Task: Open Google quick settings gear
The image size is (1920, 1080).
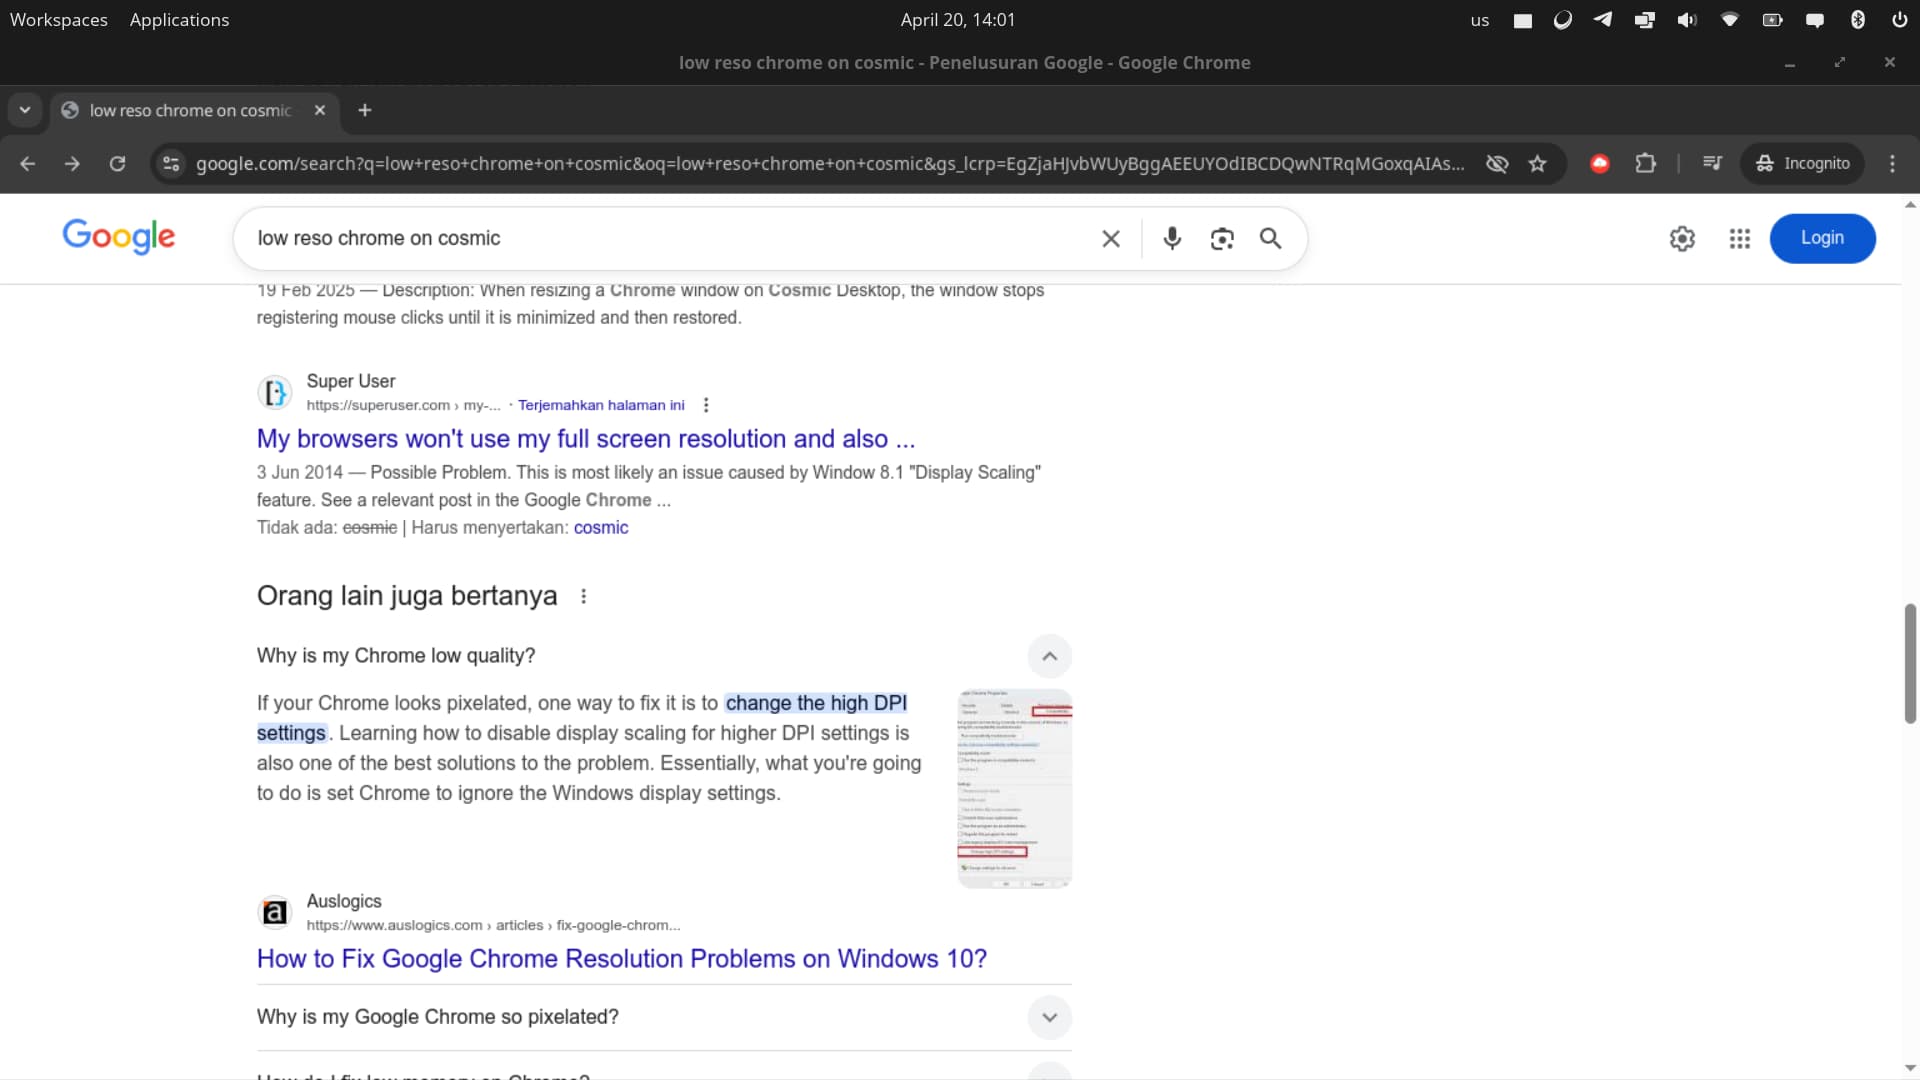Action: click(1682, 239)
